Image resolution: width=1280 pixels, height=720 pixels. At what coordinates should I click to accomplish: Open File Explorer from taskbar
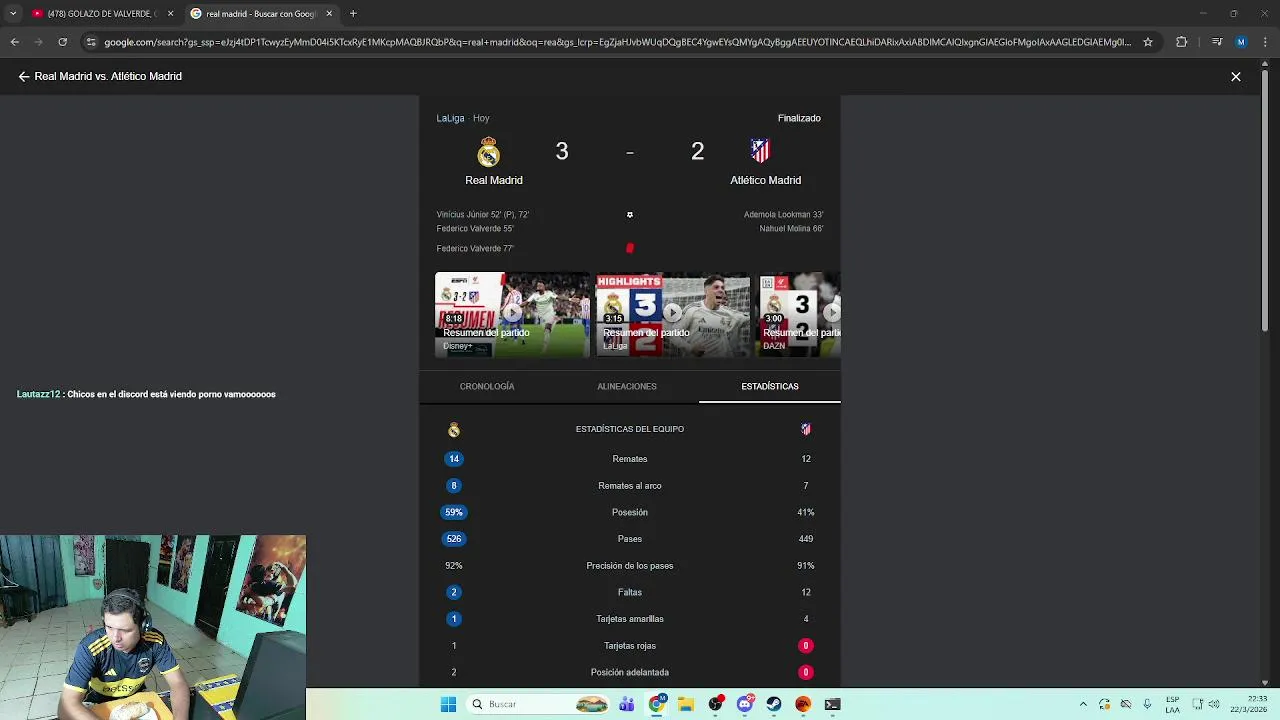(x=686, y=704)
